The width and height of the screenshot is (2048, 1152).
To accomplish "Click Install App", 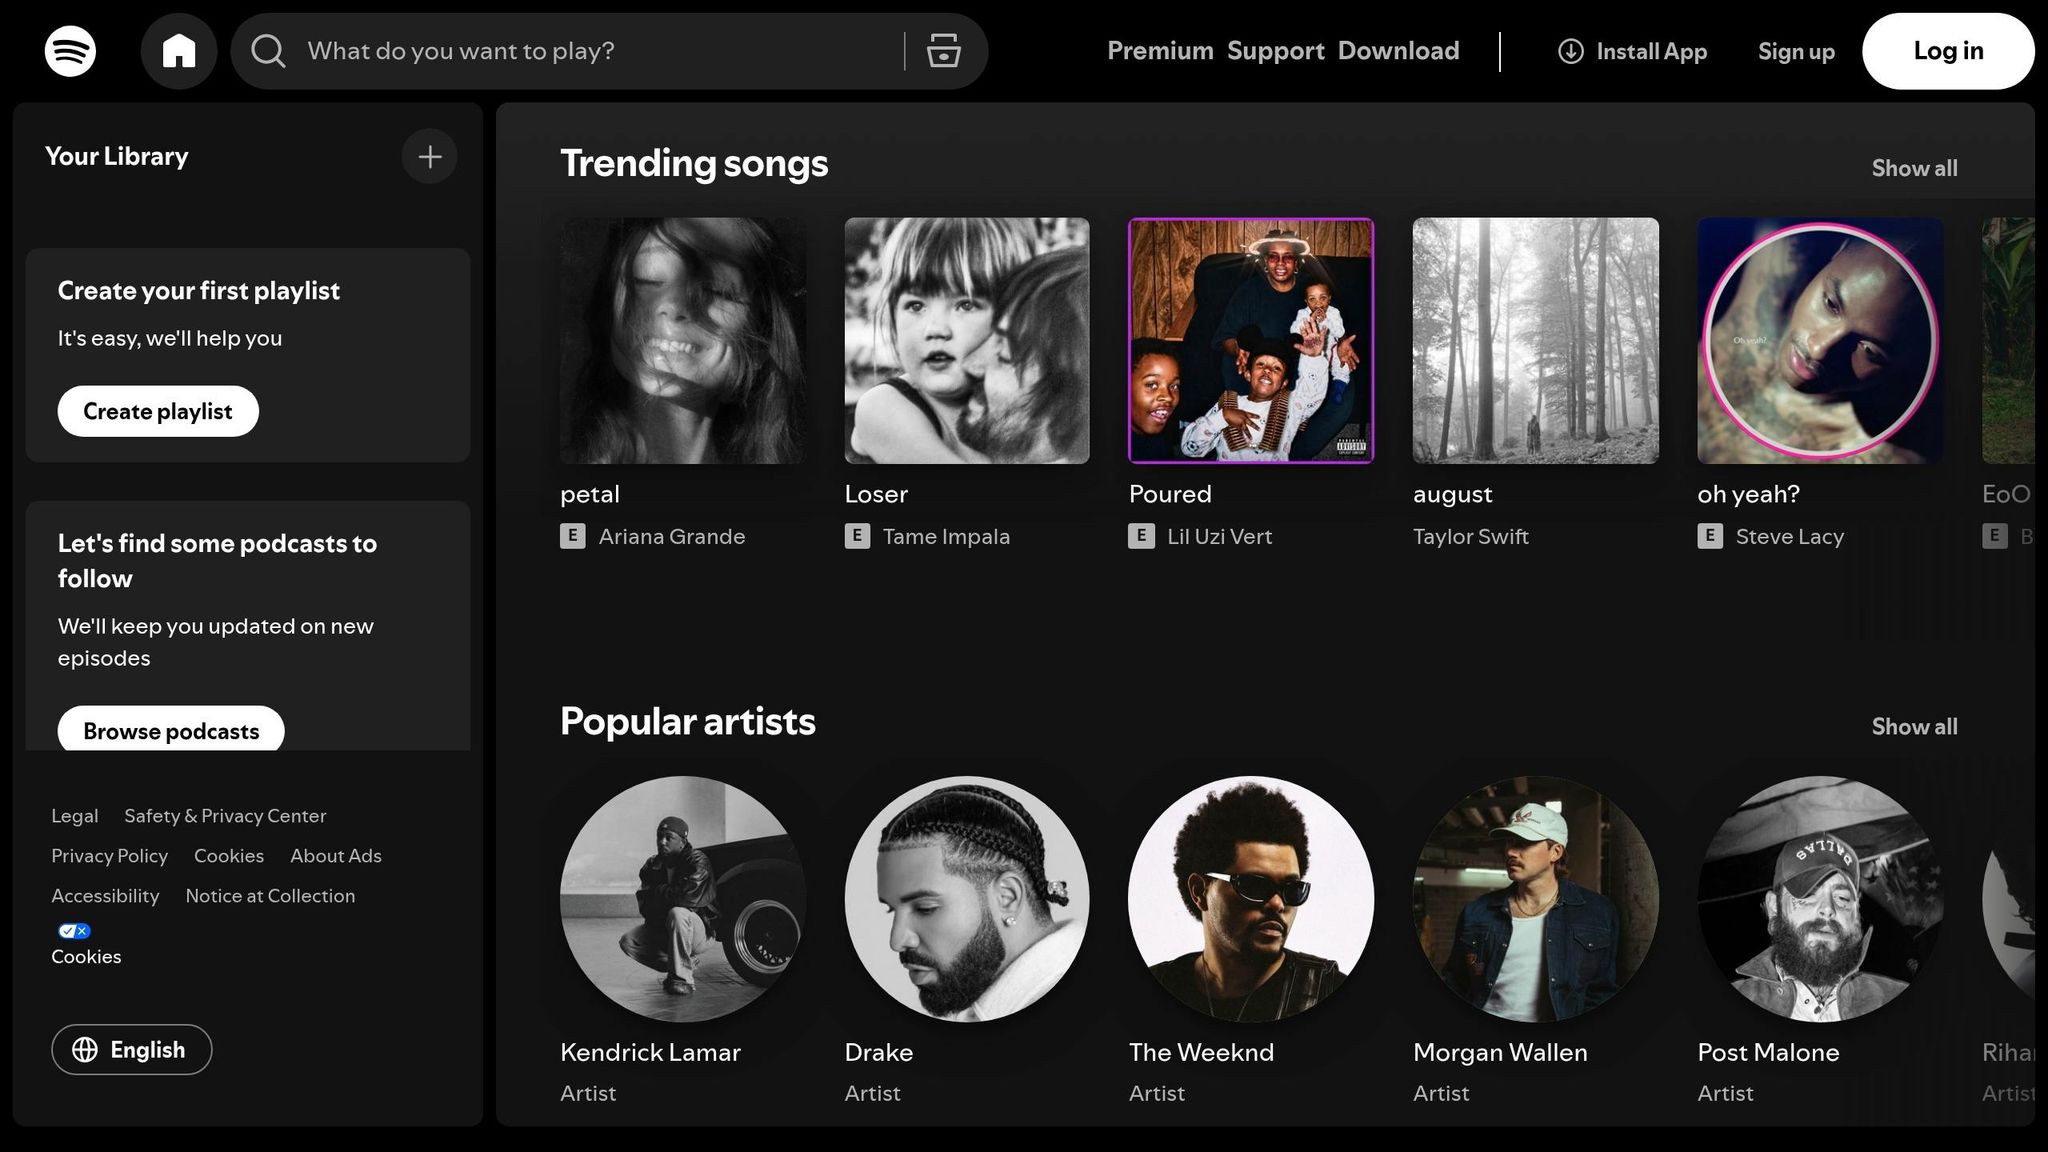I will click(1633, 51).
